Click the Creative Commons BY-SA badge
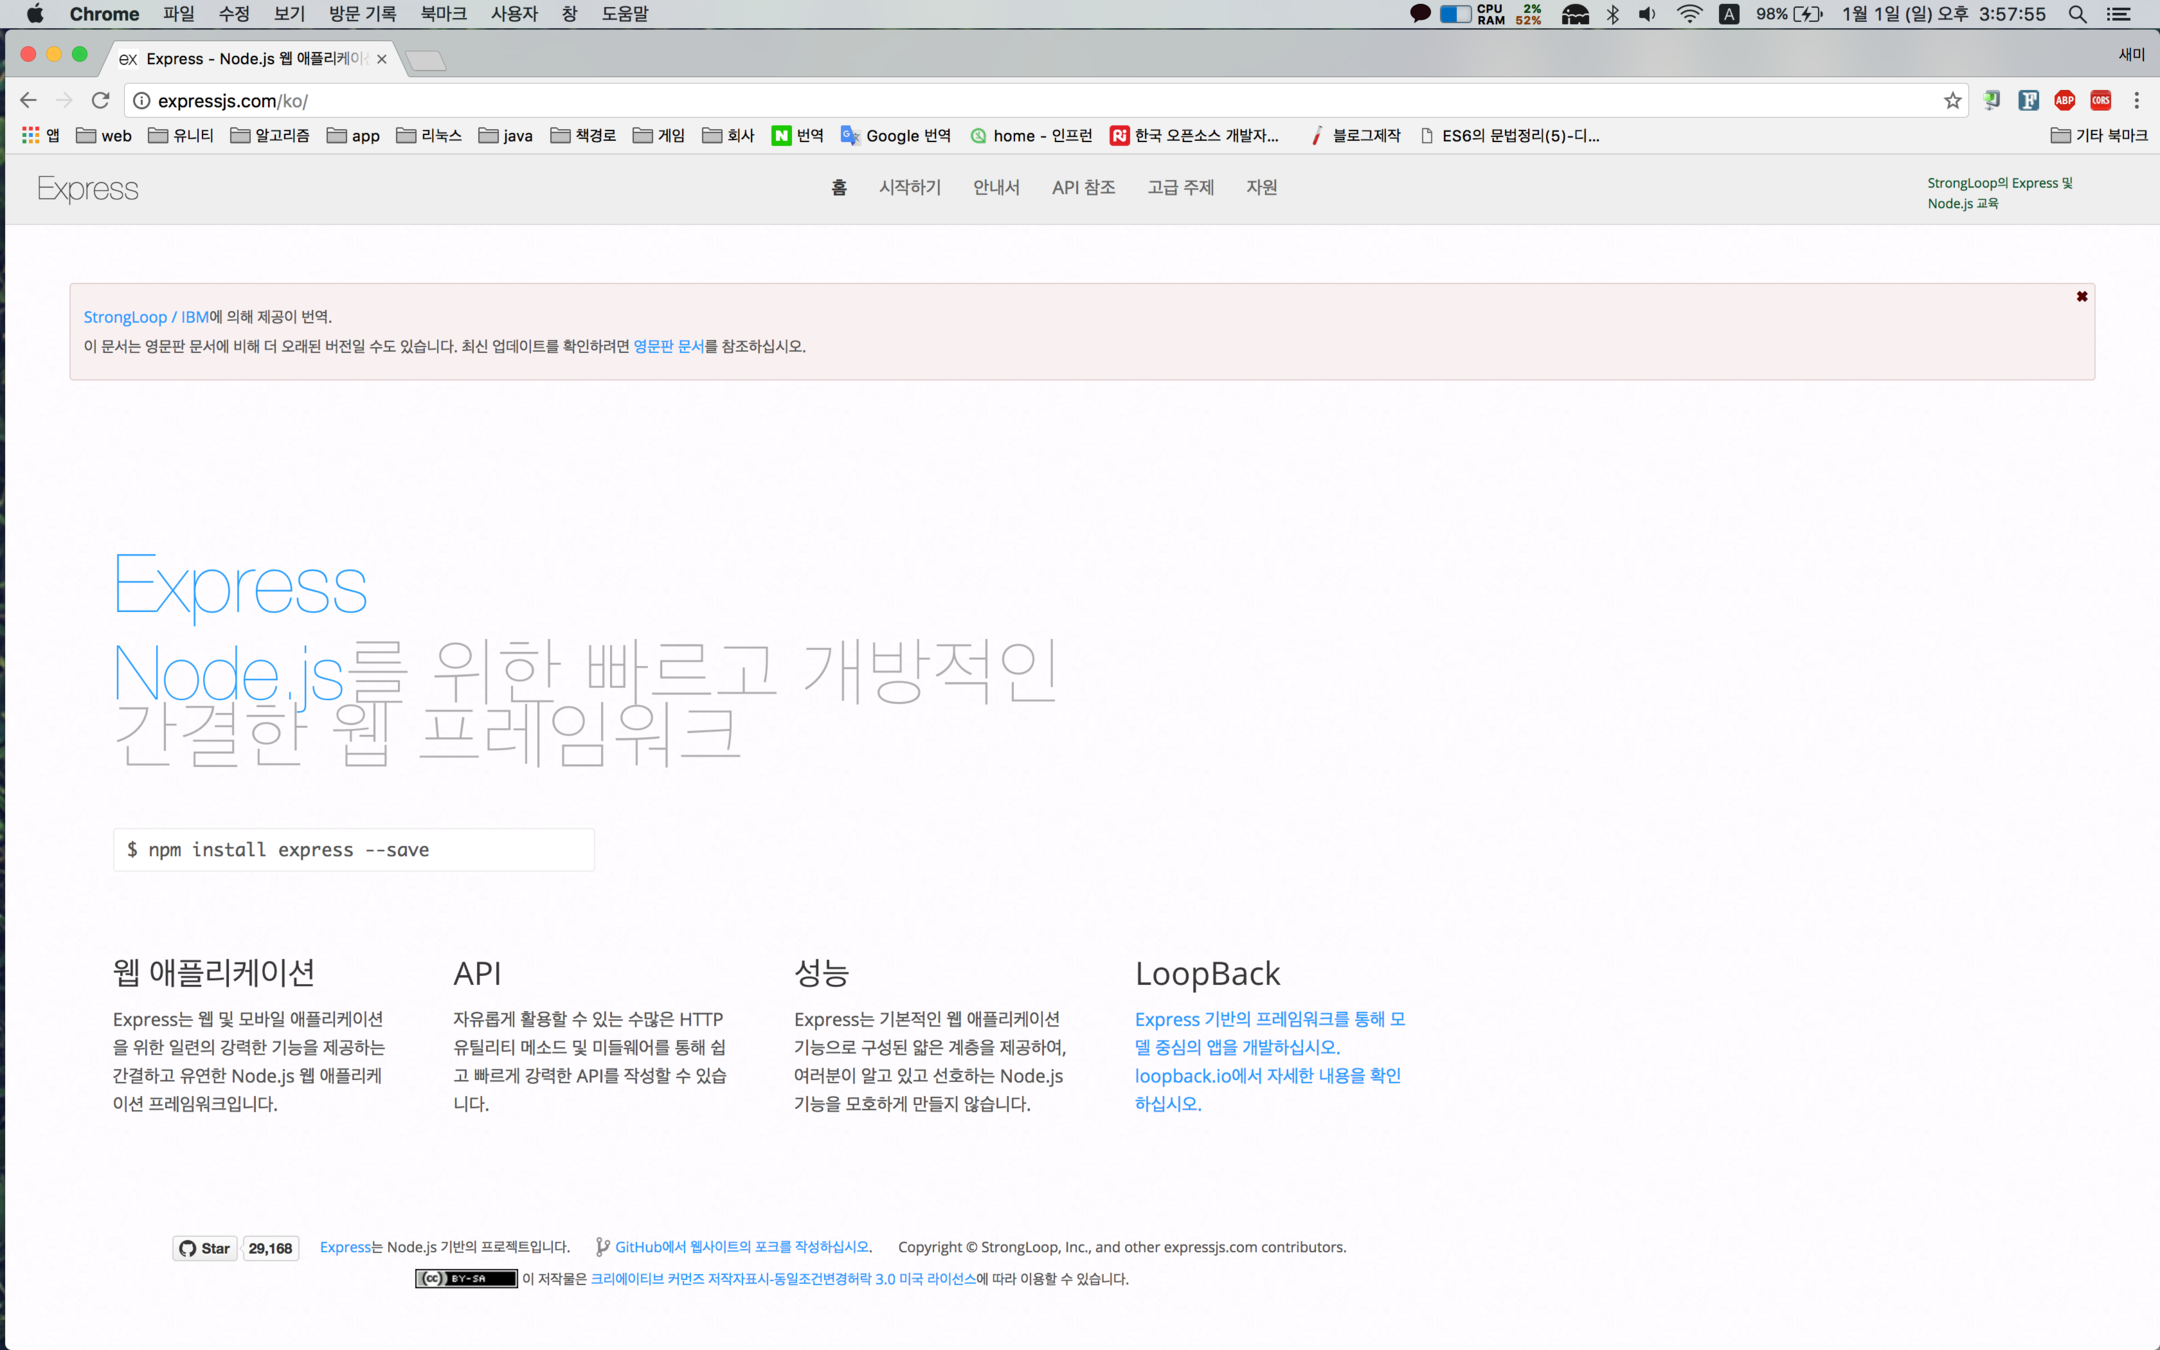Viewport: 2160px width, 1350px height. (466, 1278)
